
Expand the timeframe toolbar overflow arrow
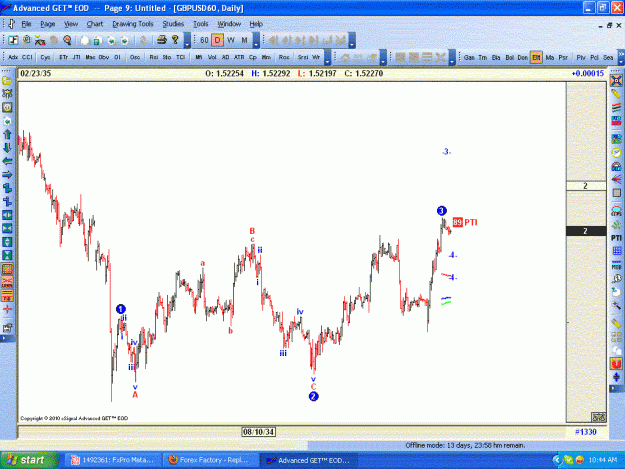[256, 40]
